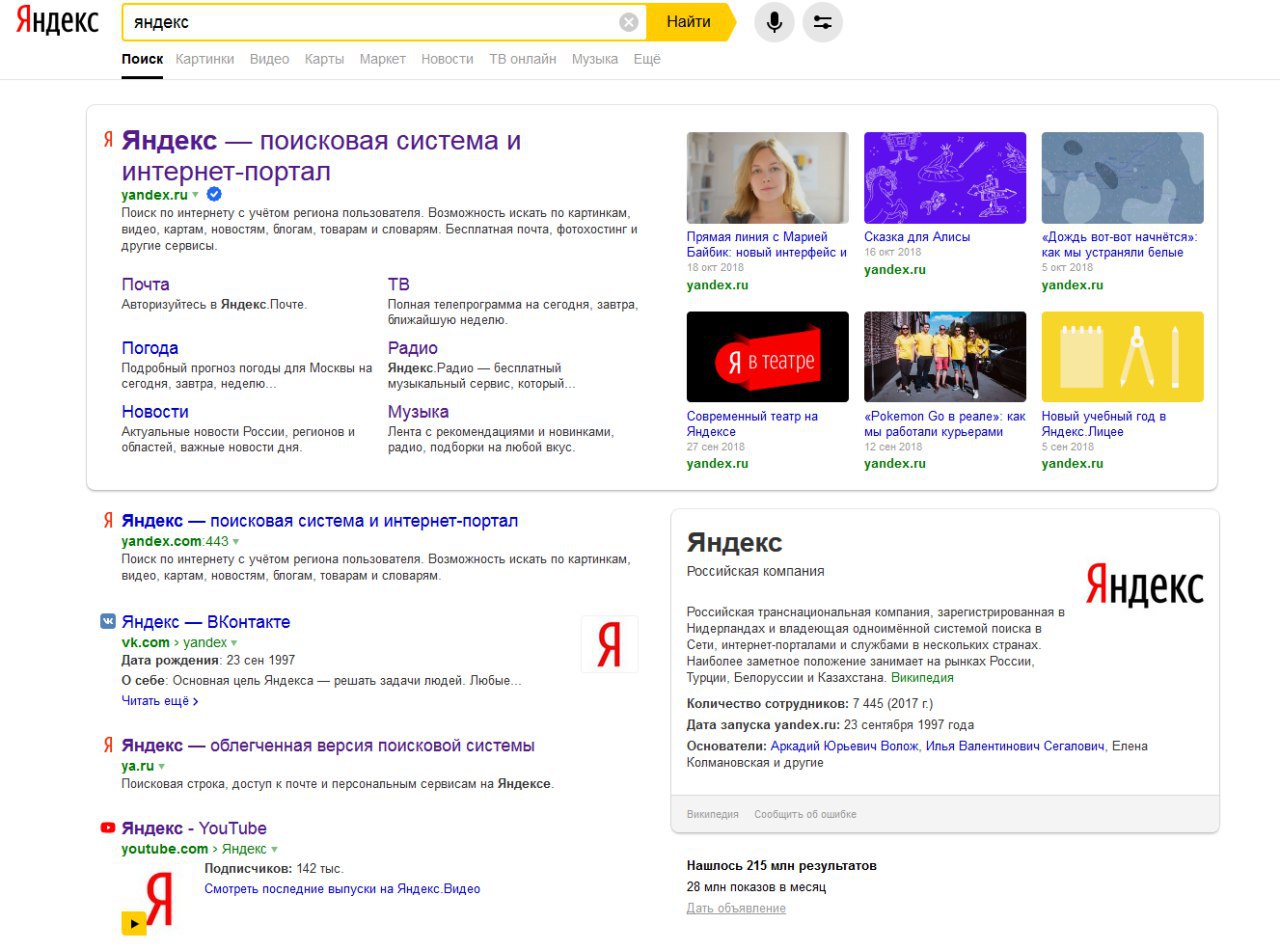Start voice search with microphone icon
Viewport: 1280px width, 950px height.
coord(774,22)
